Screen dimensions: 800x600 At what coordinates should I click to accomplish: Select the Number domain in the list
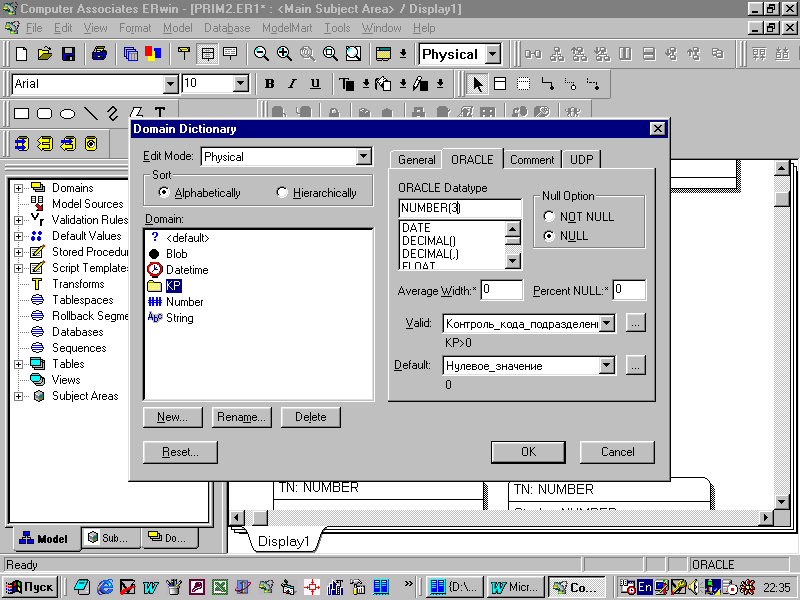185,302
